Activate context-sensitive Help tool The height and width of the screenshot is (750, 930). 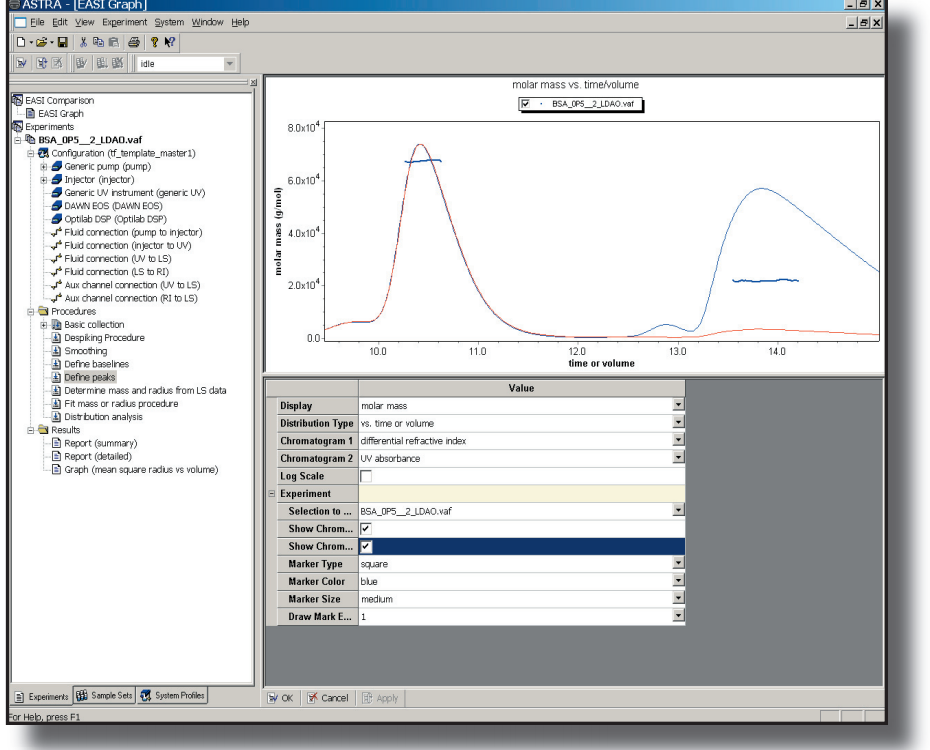(169, 42)
